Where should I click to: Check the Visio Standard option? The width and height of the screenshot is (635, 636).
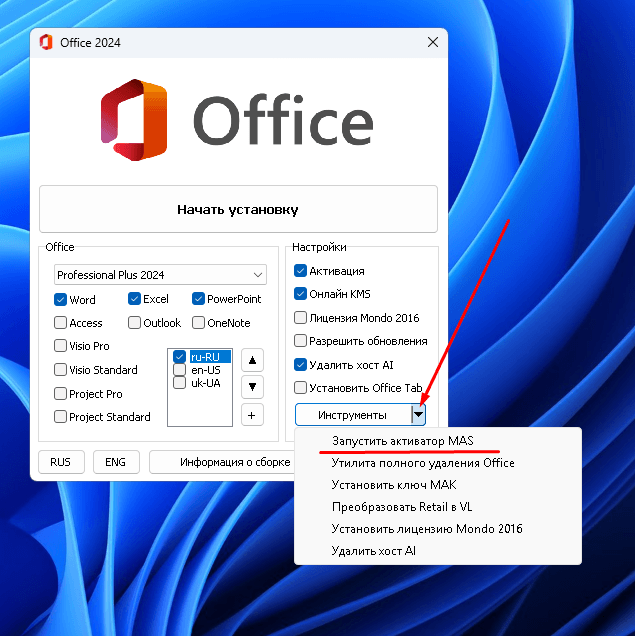tap(60, 370)
